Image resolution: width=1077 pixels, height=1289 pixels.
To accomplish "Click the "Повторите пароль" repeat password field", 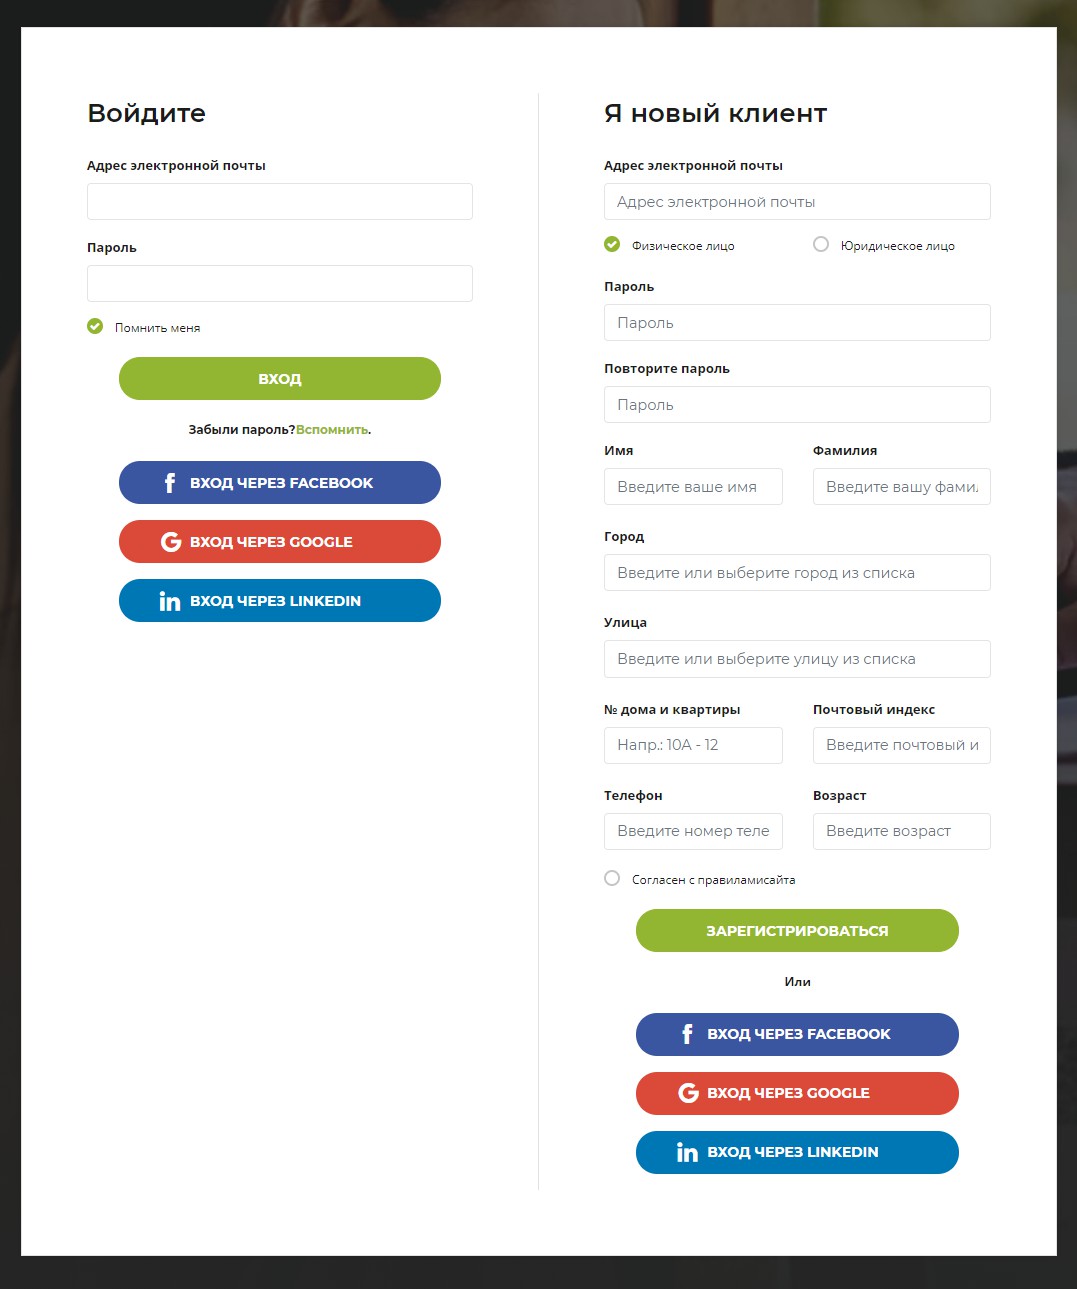I will (x=797, y=405).
